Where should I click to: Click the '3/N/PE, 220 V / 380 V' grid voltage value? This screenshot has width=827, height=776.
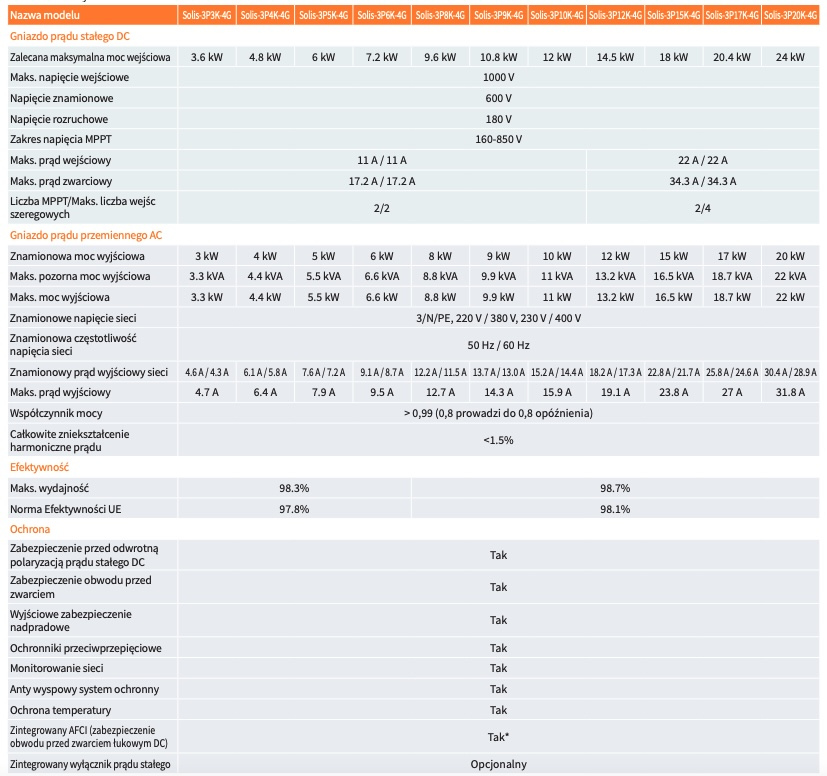[x=498, y=318]
